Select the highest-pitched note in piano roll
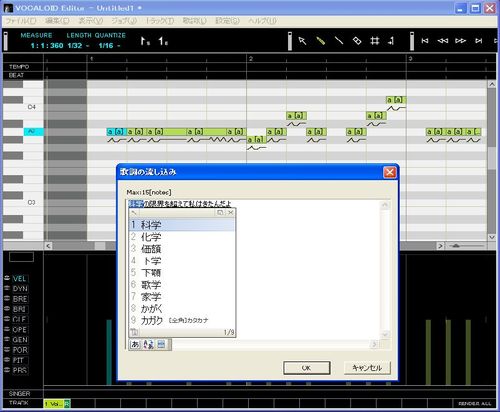 (x=396, y=100)
